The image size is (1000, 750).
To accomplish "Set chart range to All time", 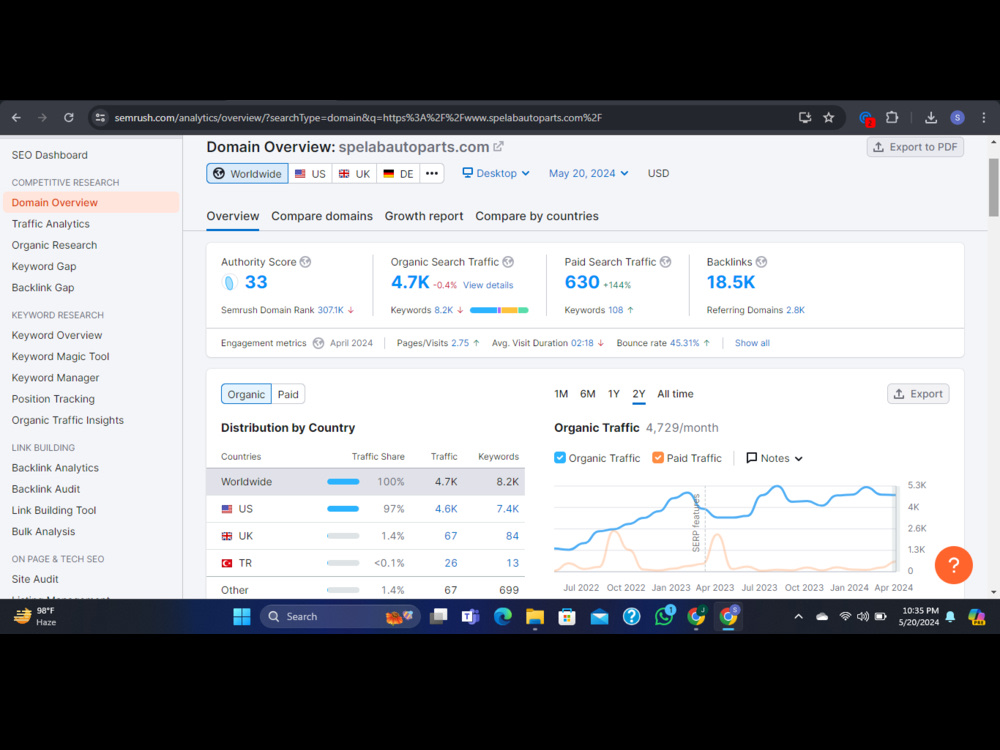I will 675,394.
